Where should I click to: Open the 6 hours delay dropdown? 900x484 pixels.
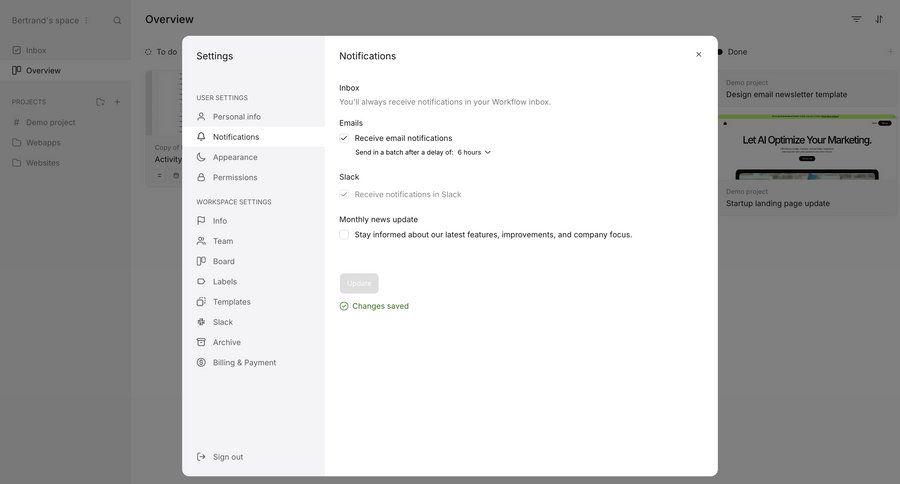(474, 152)
